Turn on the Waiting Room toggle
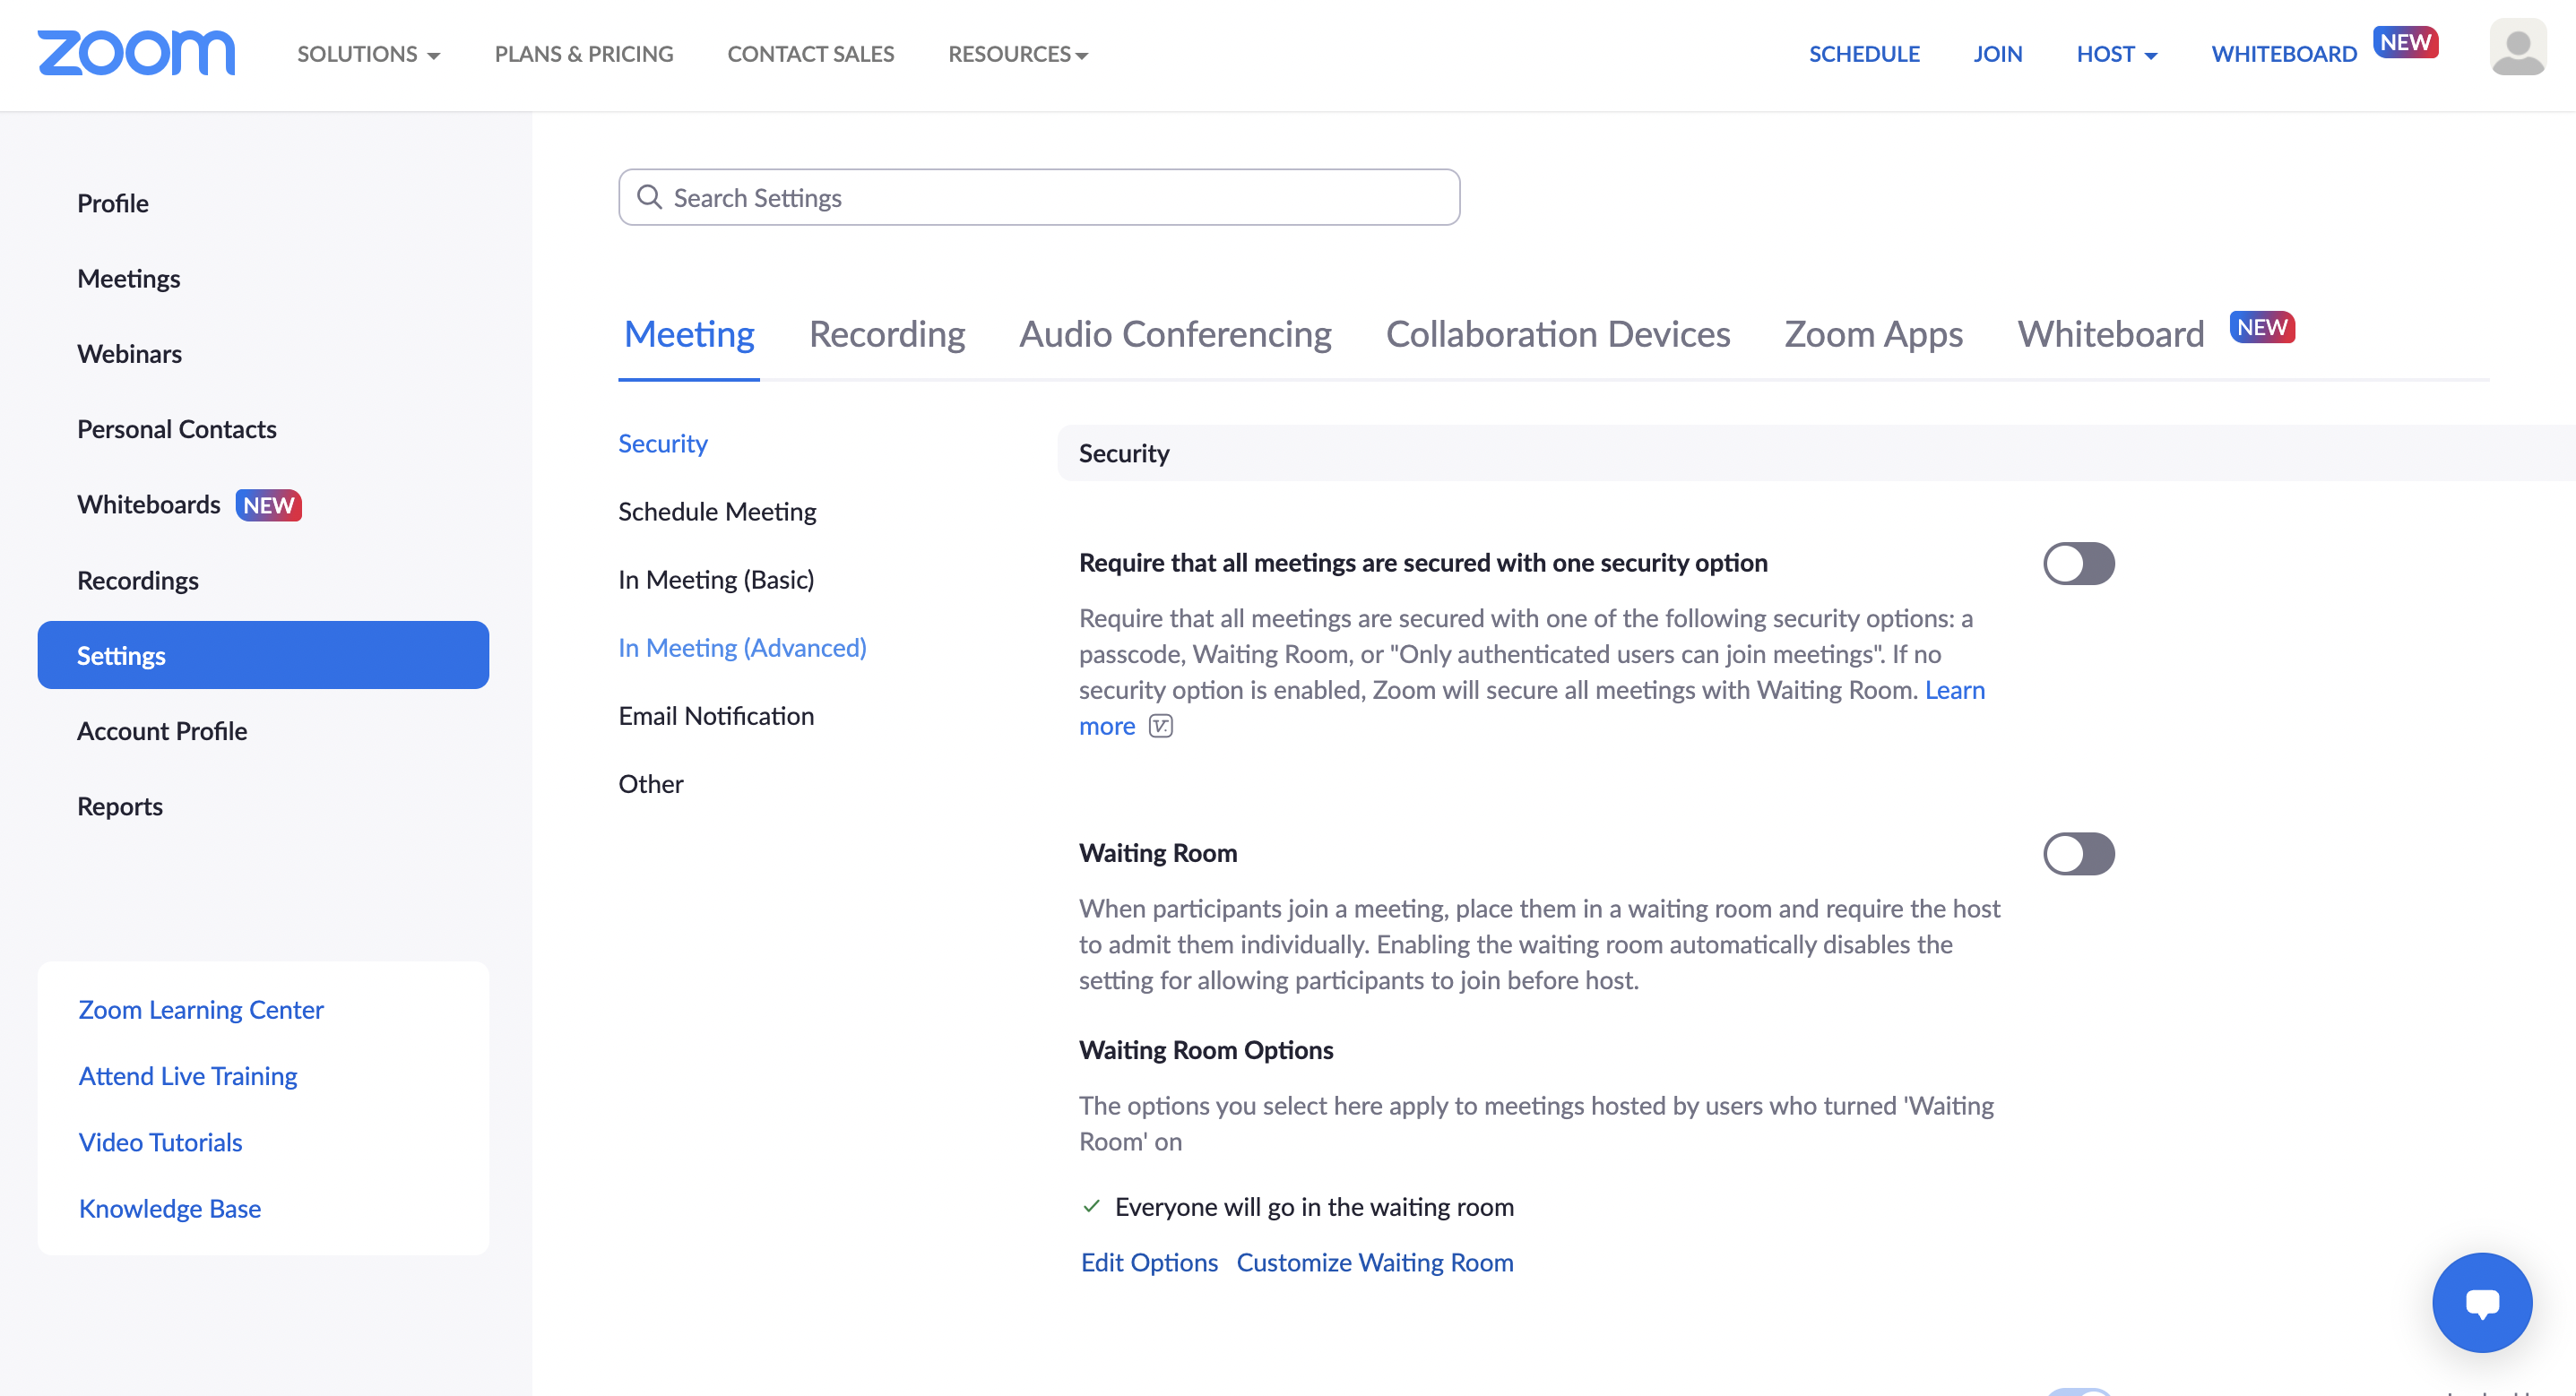Screen dimensions: 2576x1396 click(2078, 853)
